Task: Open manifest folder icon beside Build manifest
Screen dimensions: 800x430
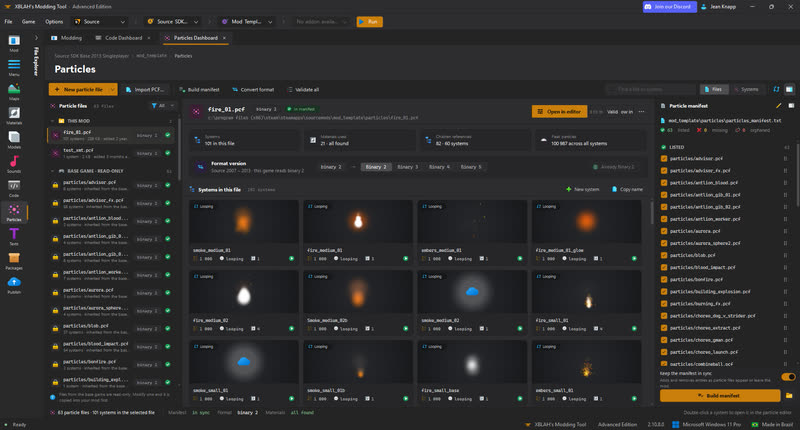Action: (789, 396)
